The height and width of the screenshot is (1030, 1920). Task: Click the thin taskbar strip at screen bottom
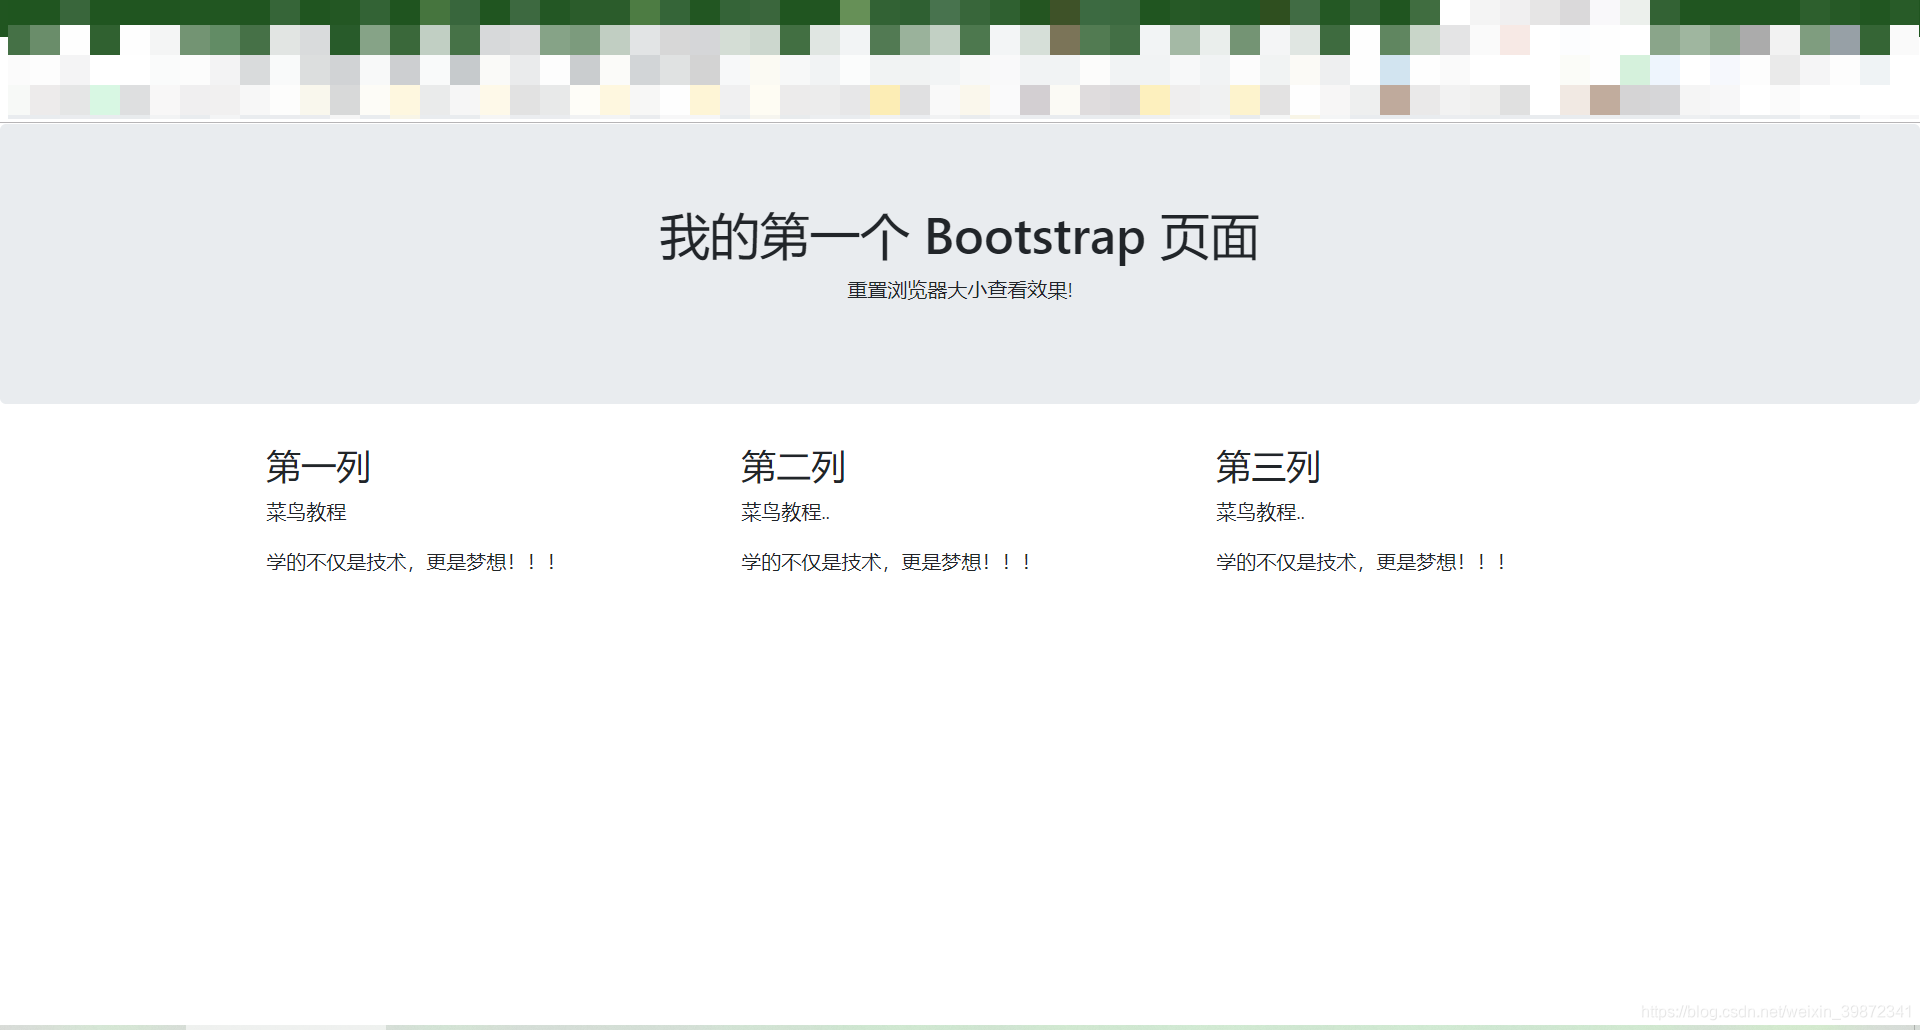[x=960, y=1027]
